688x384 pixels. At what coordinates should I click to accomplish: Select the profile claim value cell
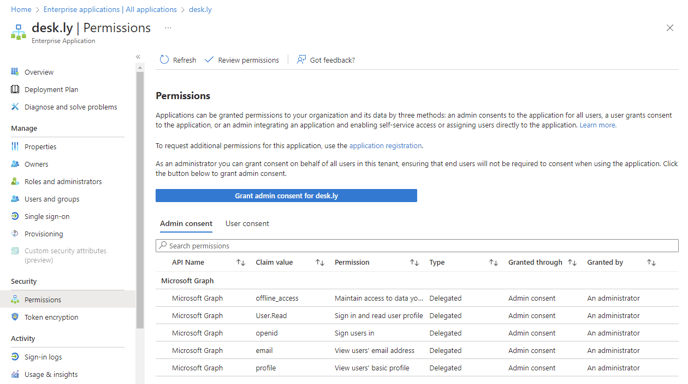pos(266,368)
